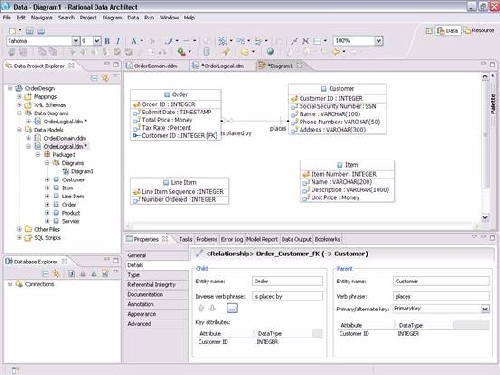The image size is (500, 375).
Task: Click the open perspective icon near Data
Action: 429,31
